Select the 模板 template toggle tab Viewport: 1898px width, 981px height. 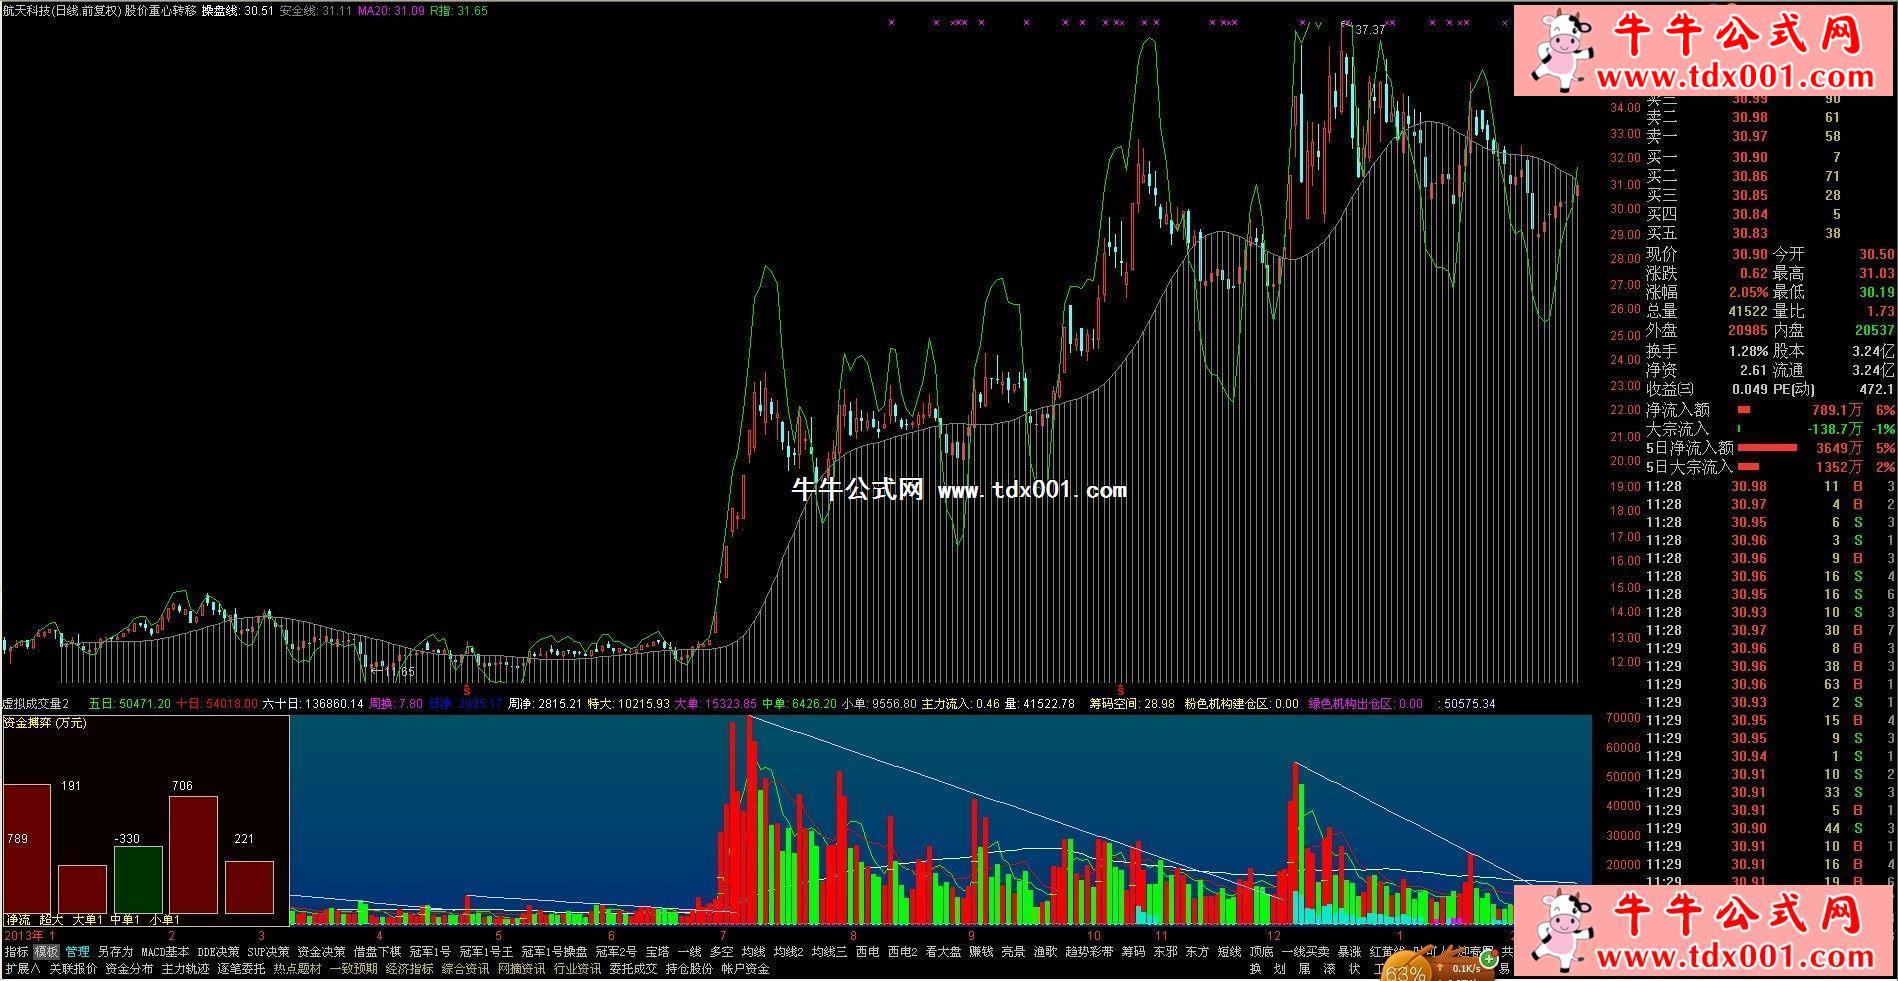click(x=47, y=952)
